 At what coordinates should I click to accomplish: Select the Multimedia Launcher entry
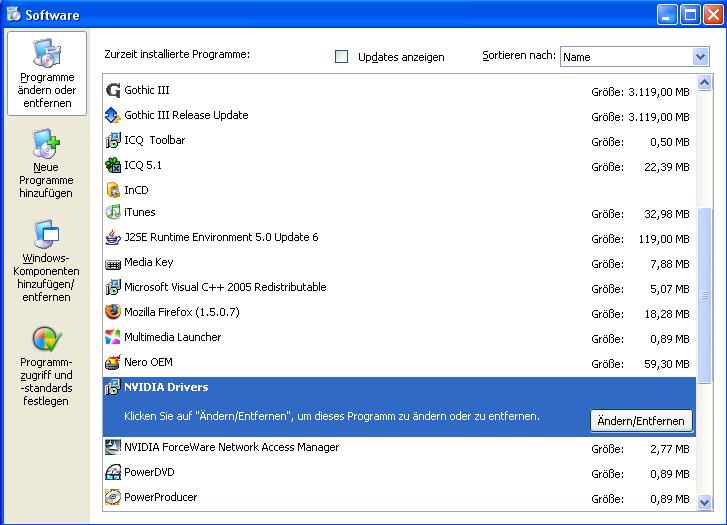pyautogui.click(x=172, y=337)
